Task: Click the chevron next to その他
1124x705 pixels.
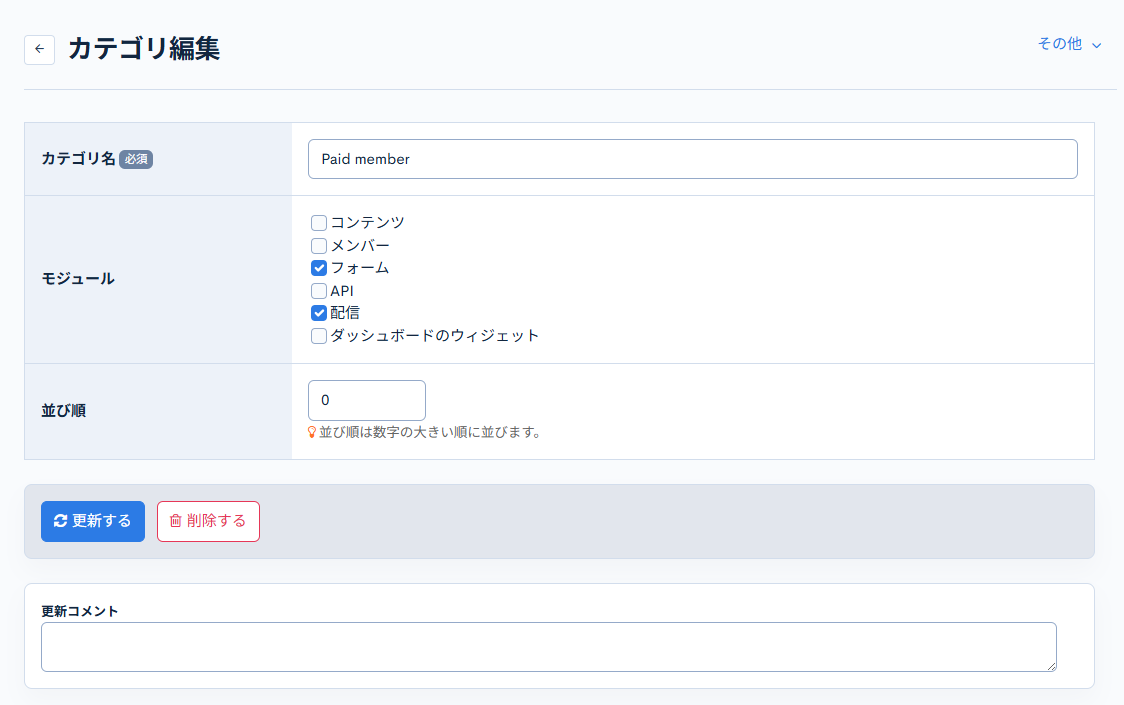Action: pos(1098,44)
